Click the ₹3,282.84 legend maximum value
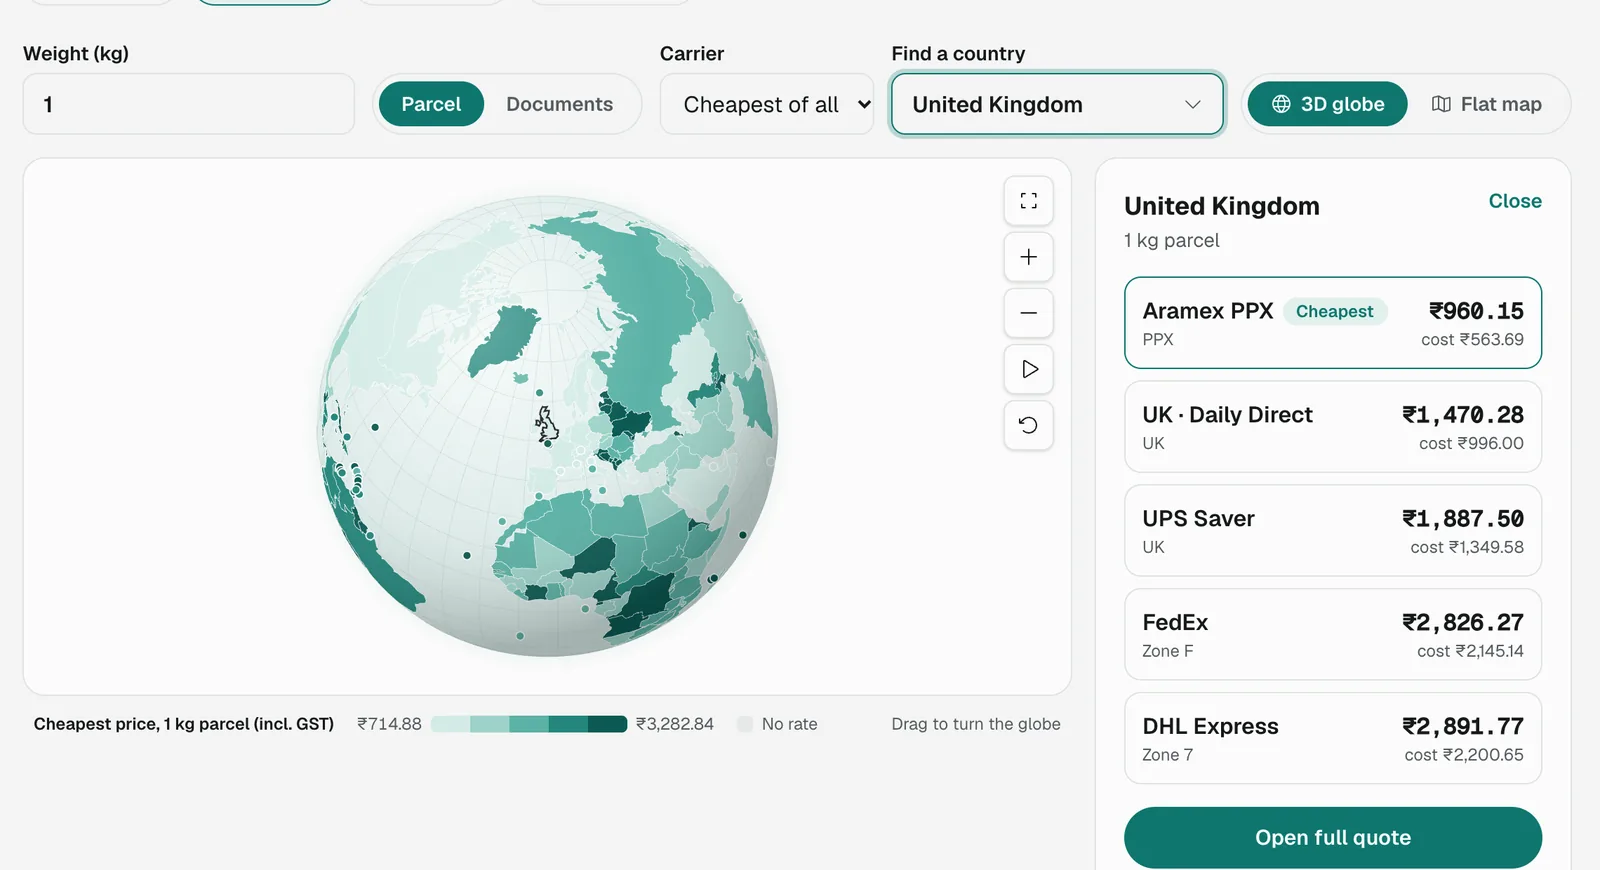The height and width of the screenshot is (870, 1600). [x=675, y=724]
